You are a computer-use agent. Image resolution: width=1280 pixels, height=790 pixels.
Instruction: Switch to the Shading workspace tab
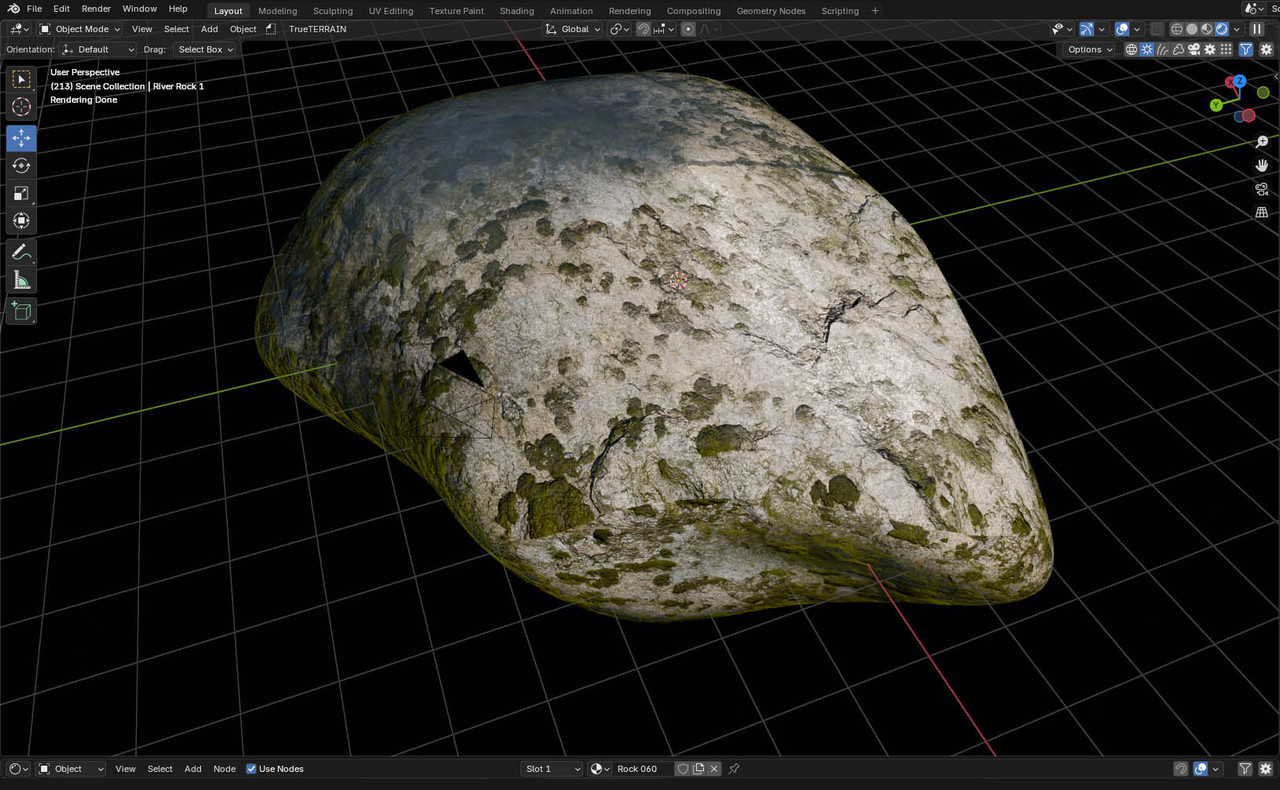point(517,11)
